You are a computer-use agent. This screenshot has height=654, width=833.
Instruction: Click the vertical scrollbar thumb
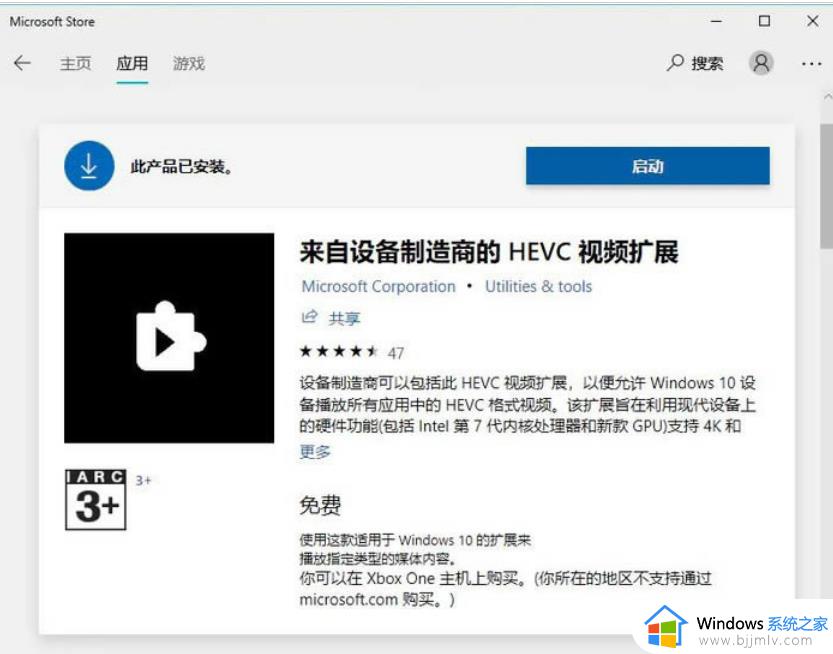click(x=827, y=186)
